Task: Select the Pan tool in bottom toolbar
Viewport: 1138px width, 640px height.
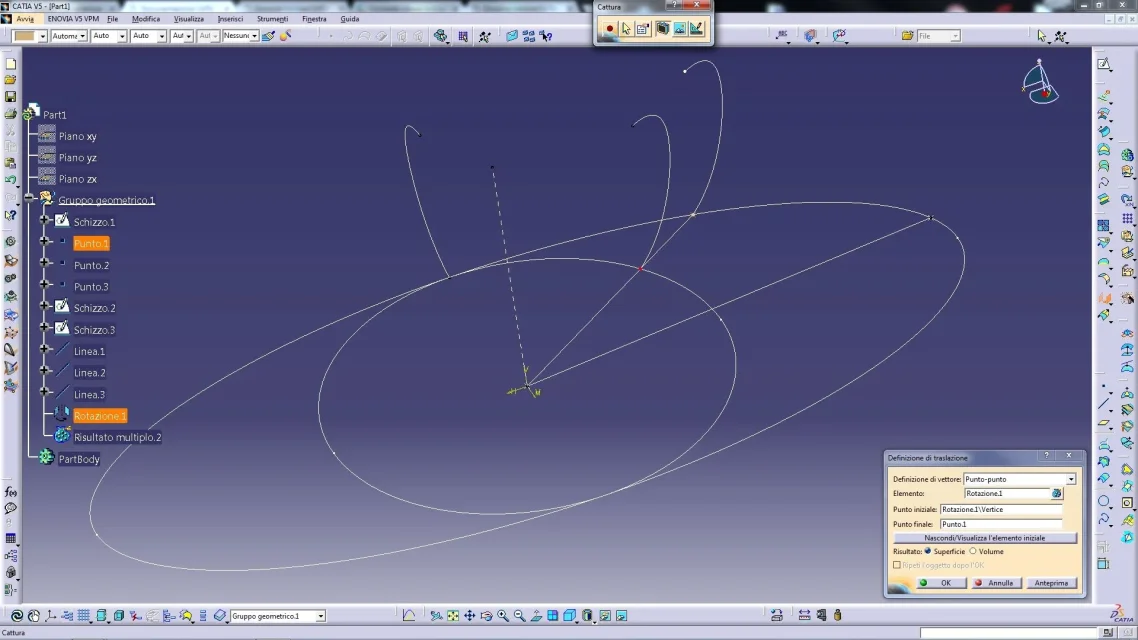Action: [x=470, y=615]
